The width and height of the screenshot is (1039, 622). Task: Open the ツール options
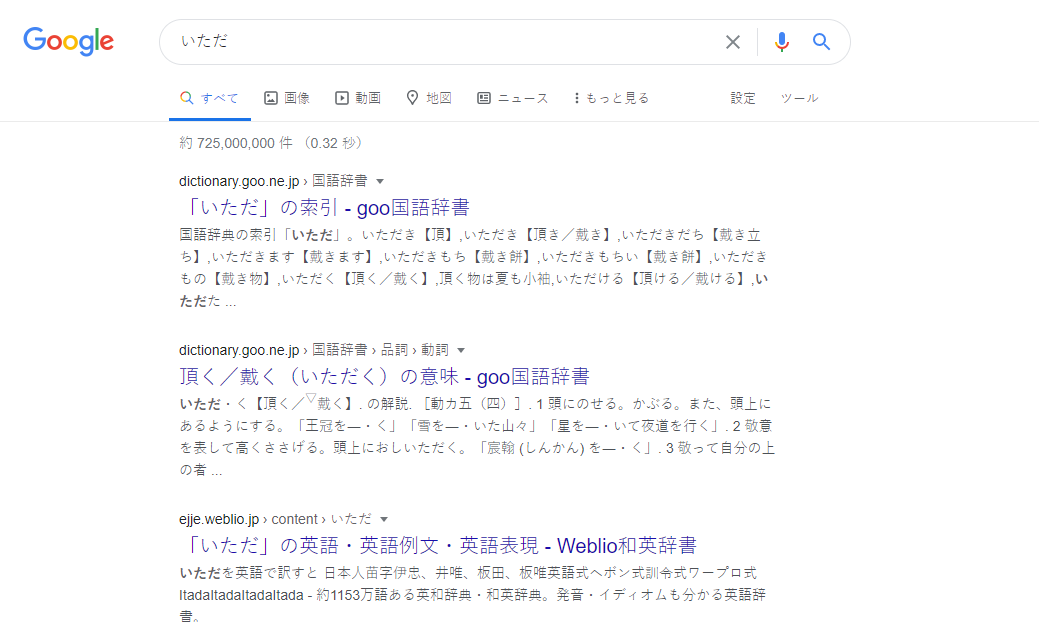pos(799,98)
